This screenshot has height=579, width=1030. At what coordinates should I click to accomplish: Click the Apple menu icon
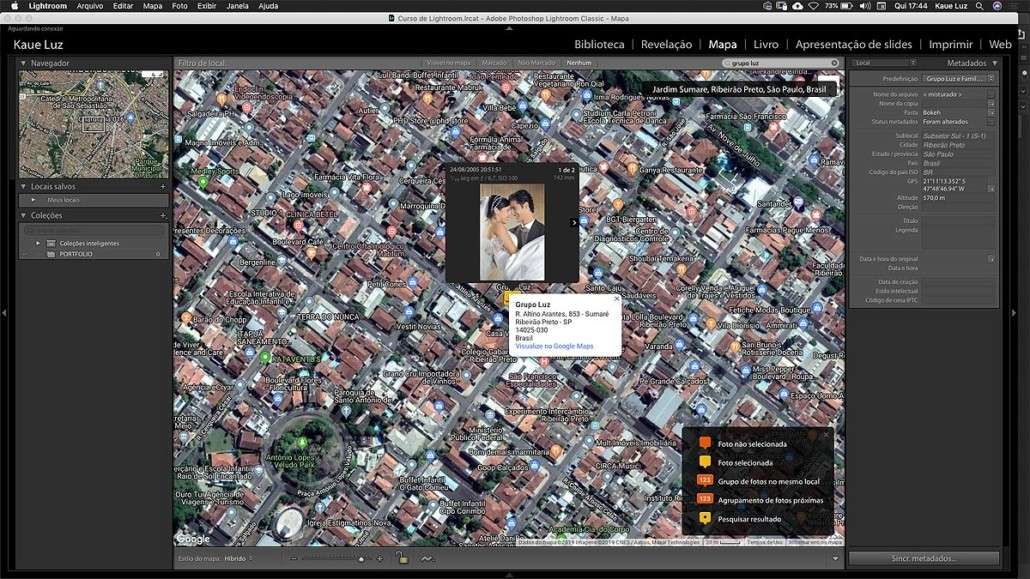(x=14, y=6)
